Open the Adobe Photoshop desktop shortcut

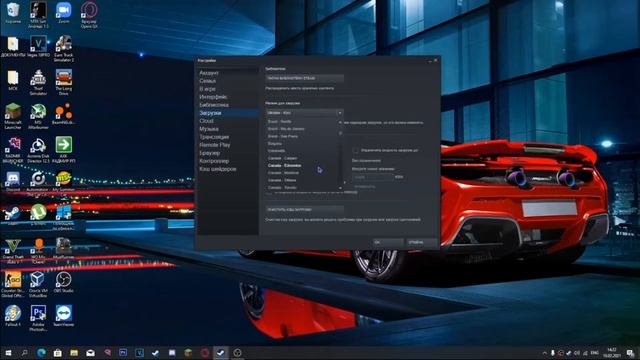click(x=38, y=318)
